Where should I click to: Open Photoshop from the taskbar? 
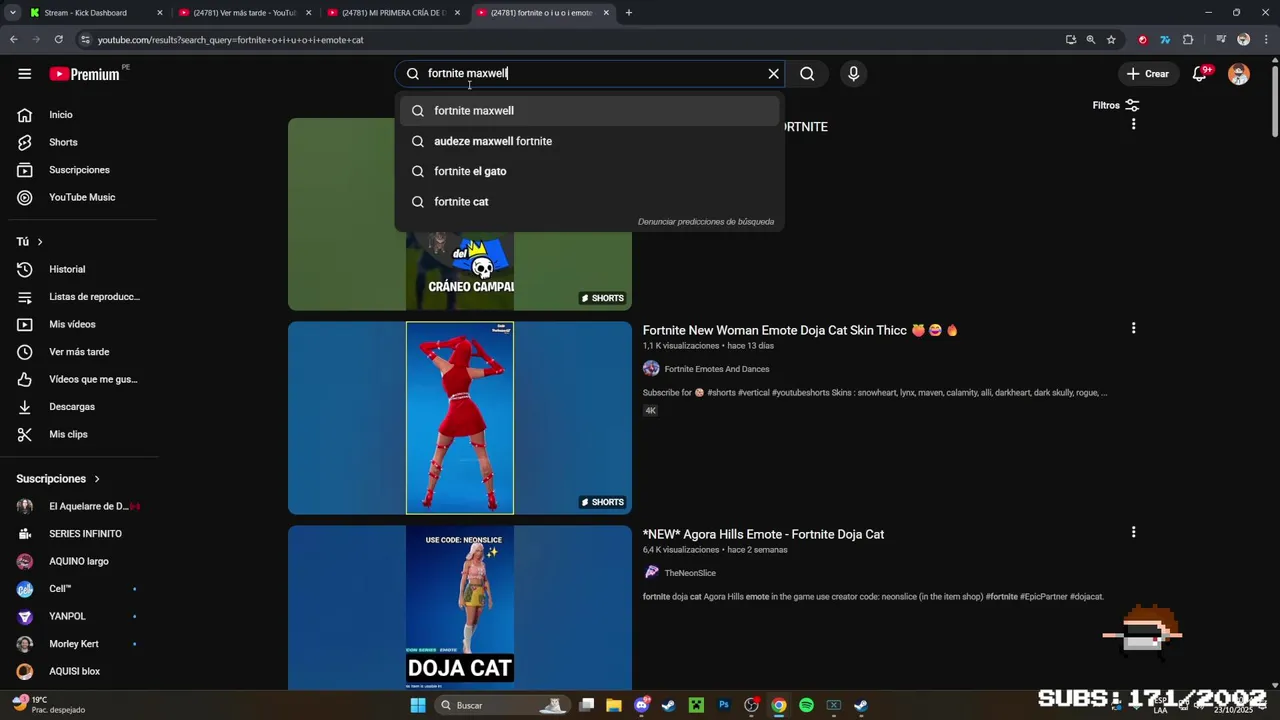tap(724, 705)
